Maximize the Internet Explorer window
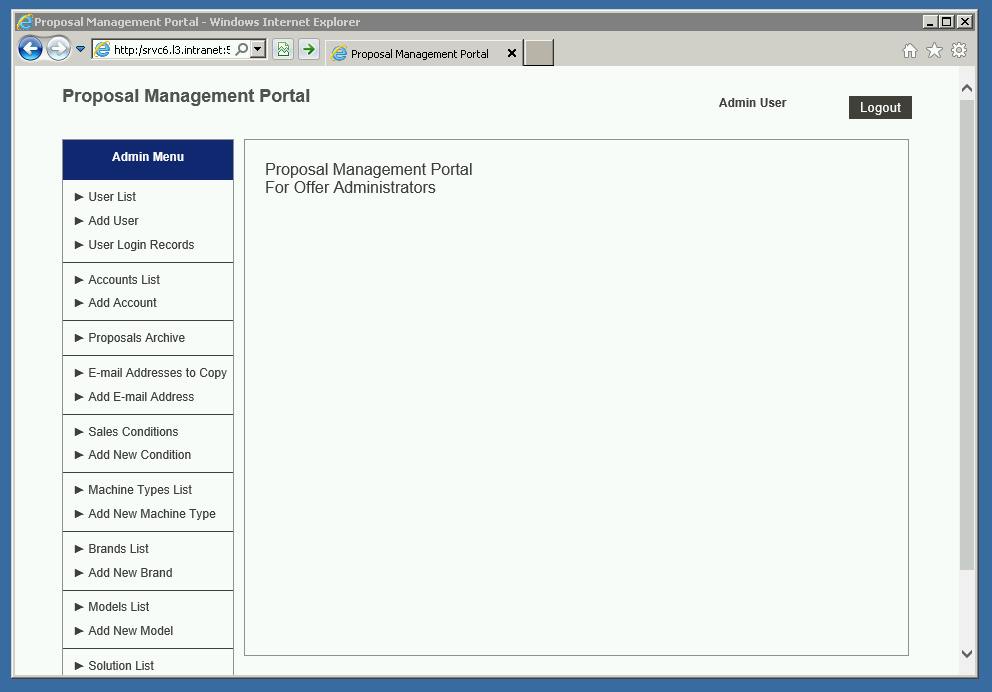The image size is (992, 692). (946, 22)
